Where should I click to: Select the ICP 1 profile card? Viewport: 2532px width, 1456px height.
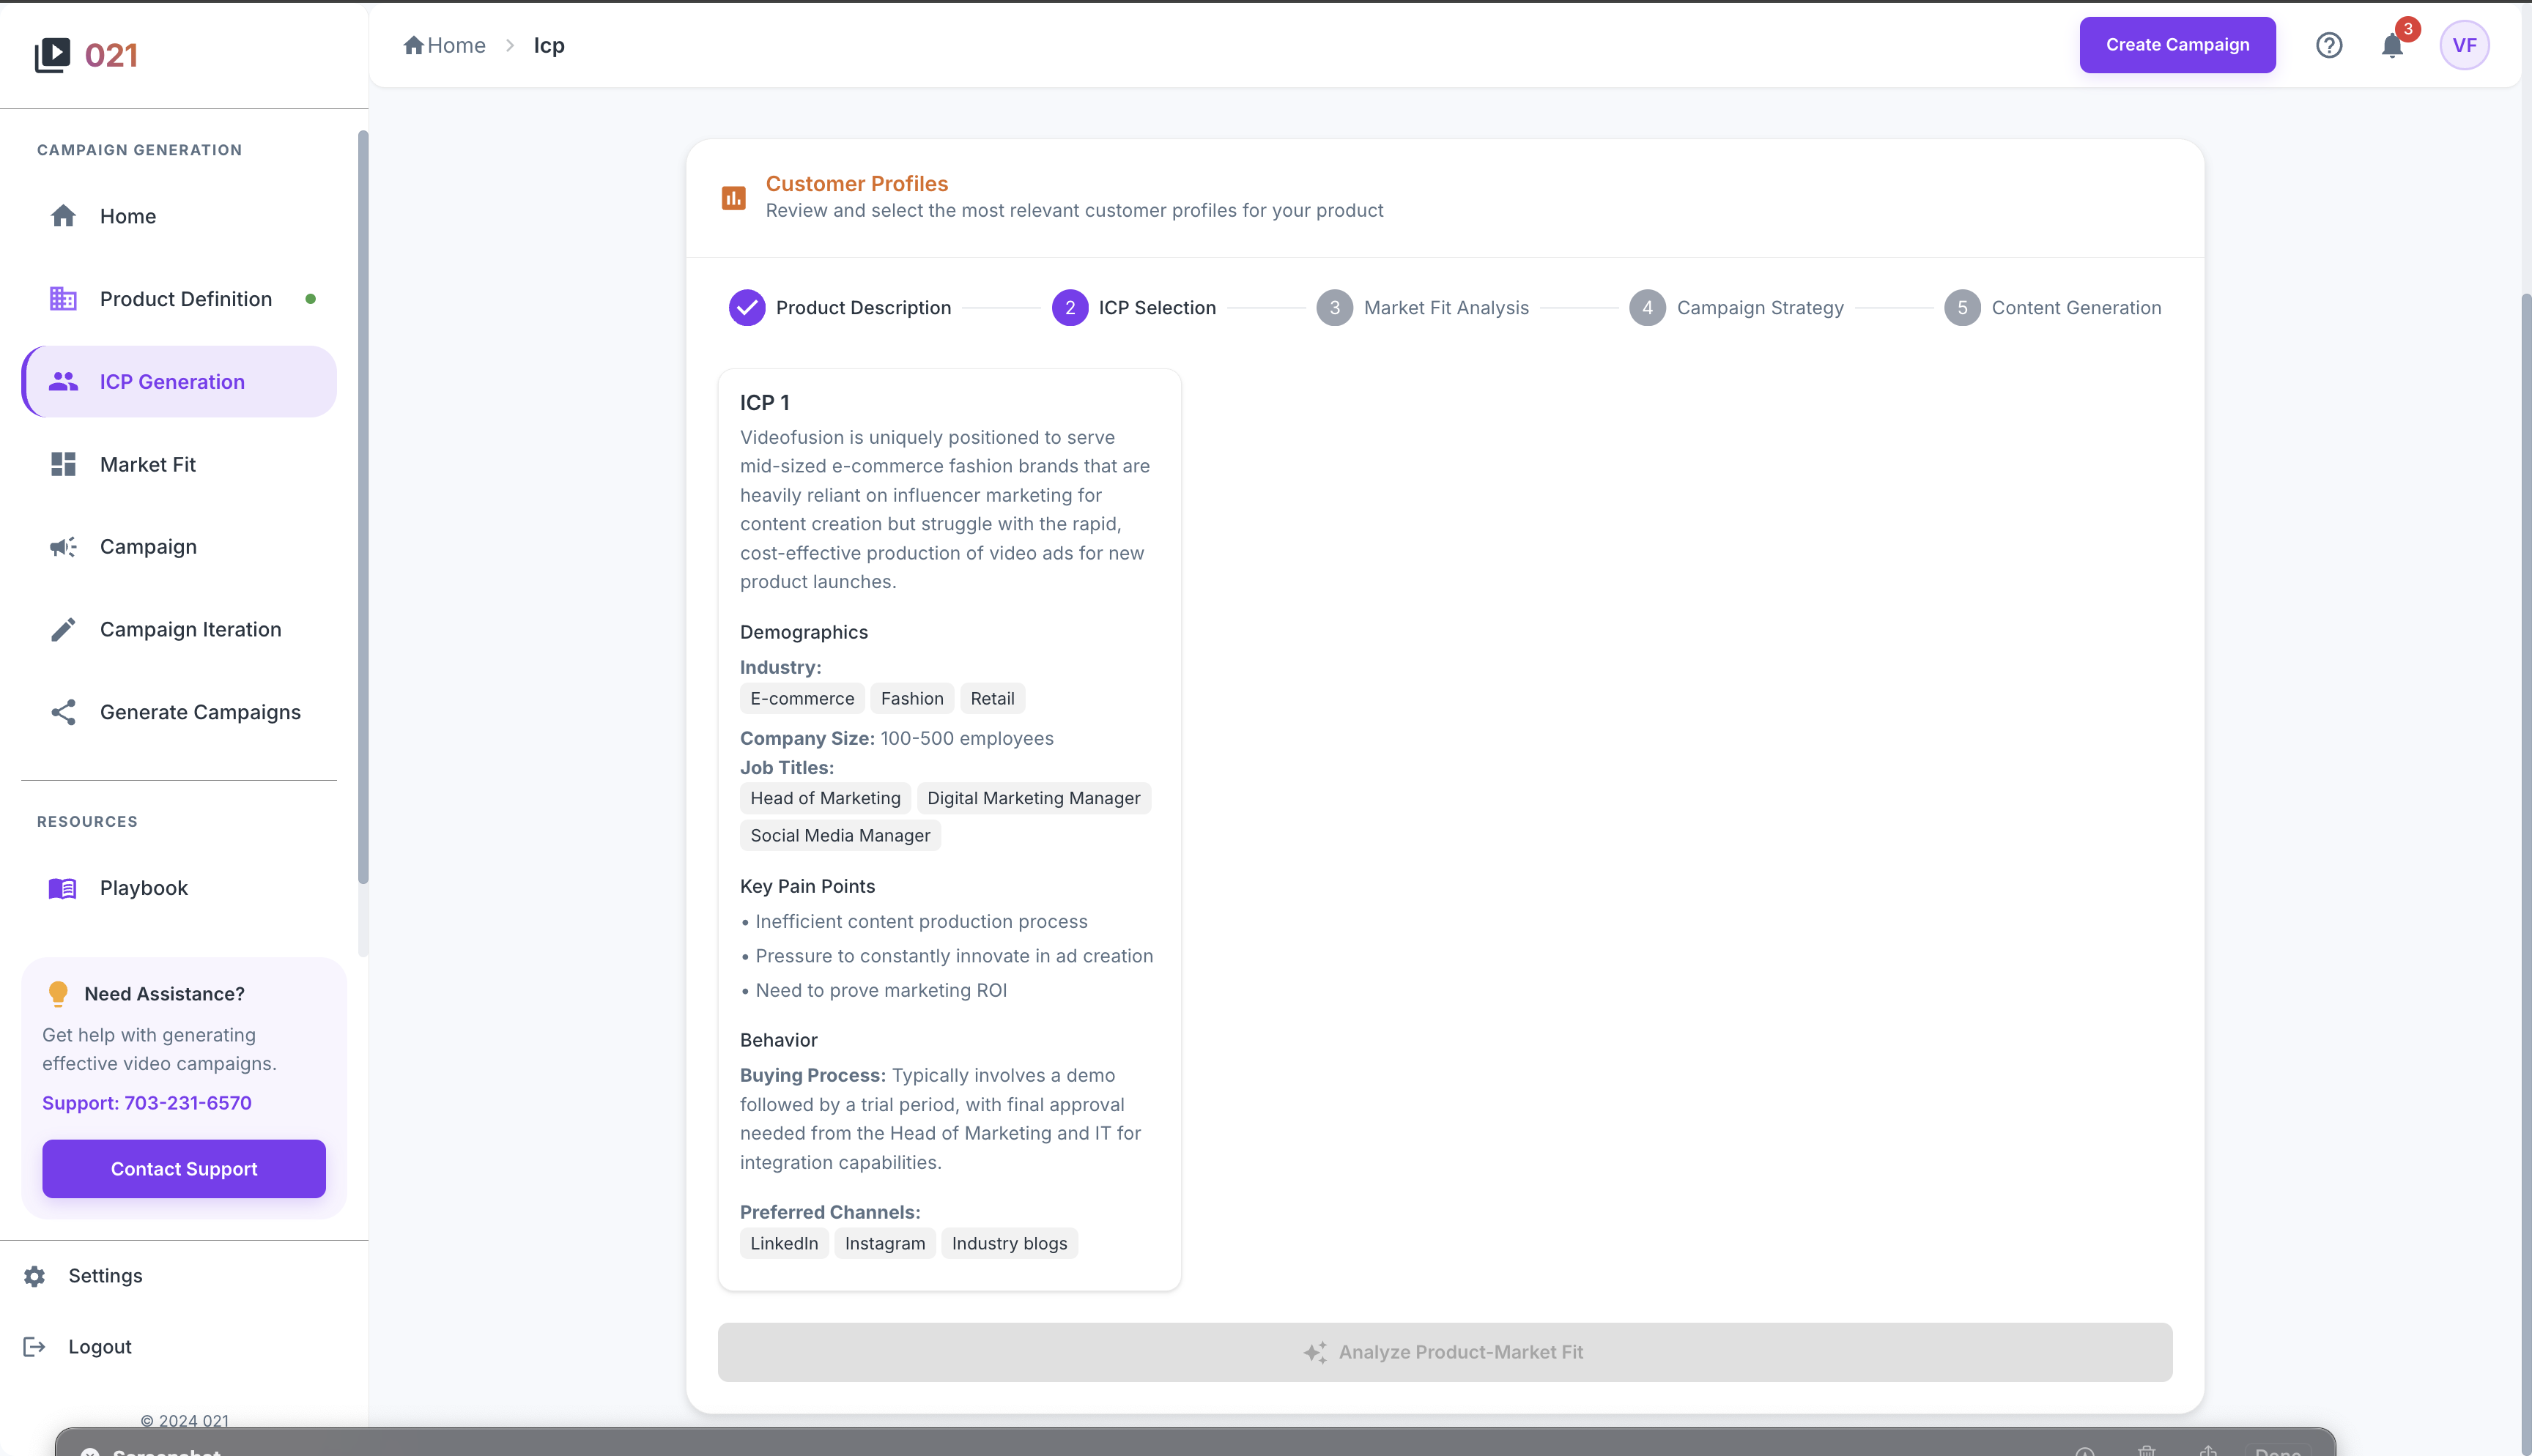949,828
